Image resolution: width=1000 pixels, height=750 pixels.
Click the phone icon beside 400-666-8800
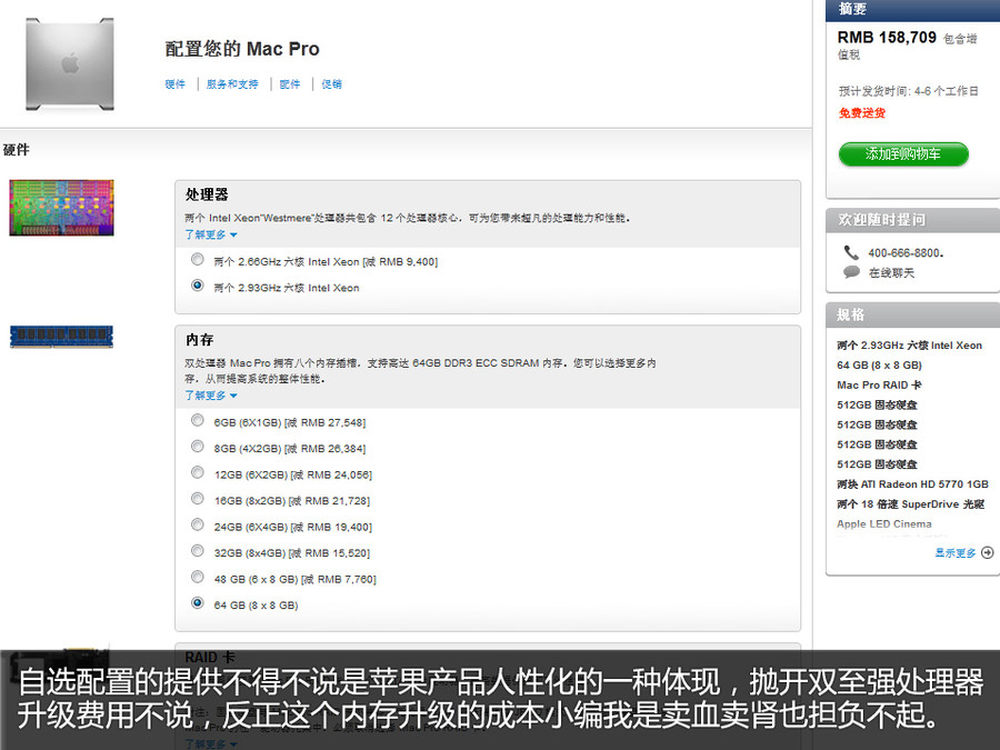pyautogui.click(x=851, y=253)
